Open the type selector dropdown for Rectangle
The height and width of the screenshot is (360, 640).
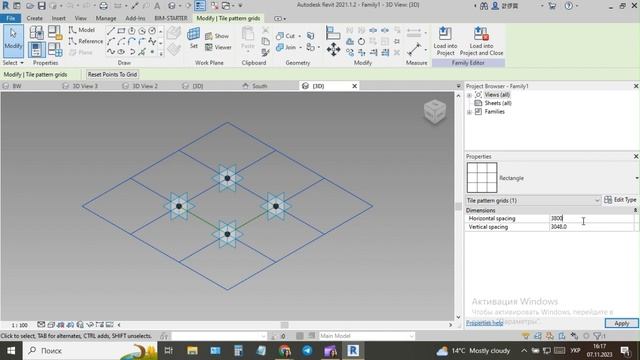coord(636,178)
